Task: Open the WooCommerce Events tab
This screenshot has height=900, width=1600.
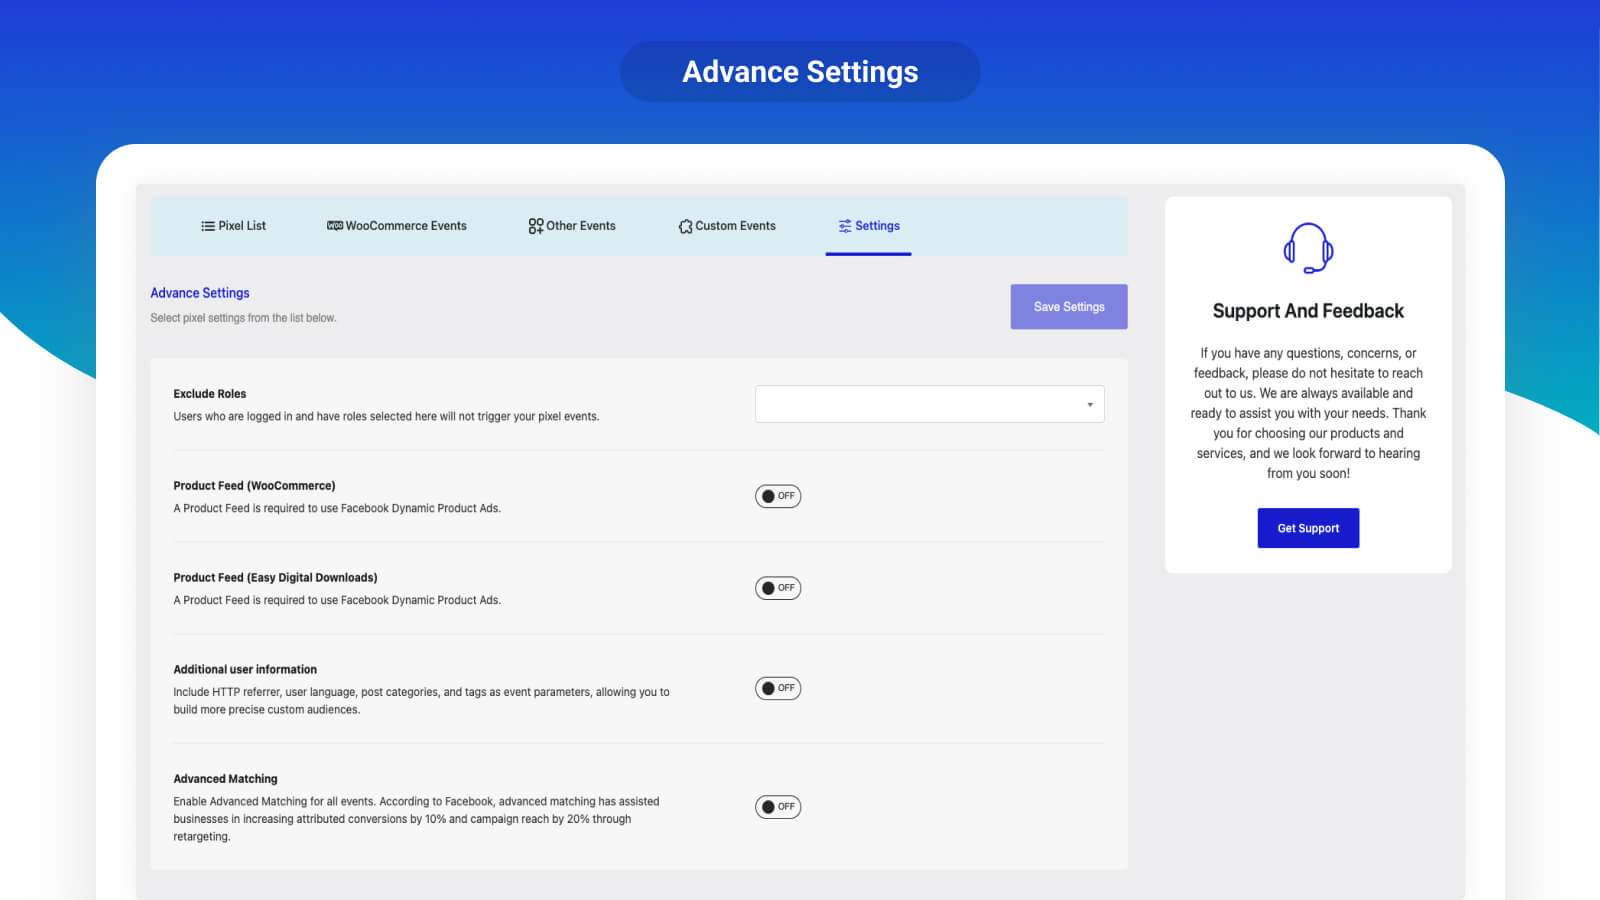Action: point(397,226)
